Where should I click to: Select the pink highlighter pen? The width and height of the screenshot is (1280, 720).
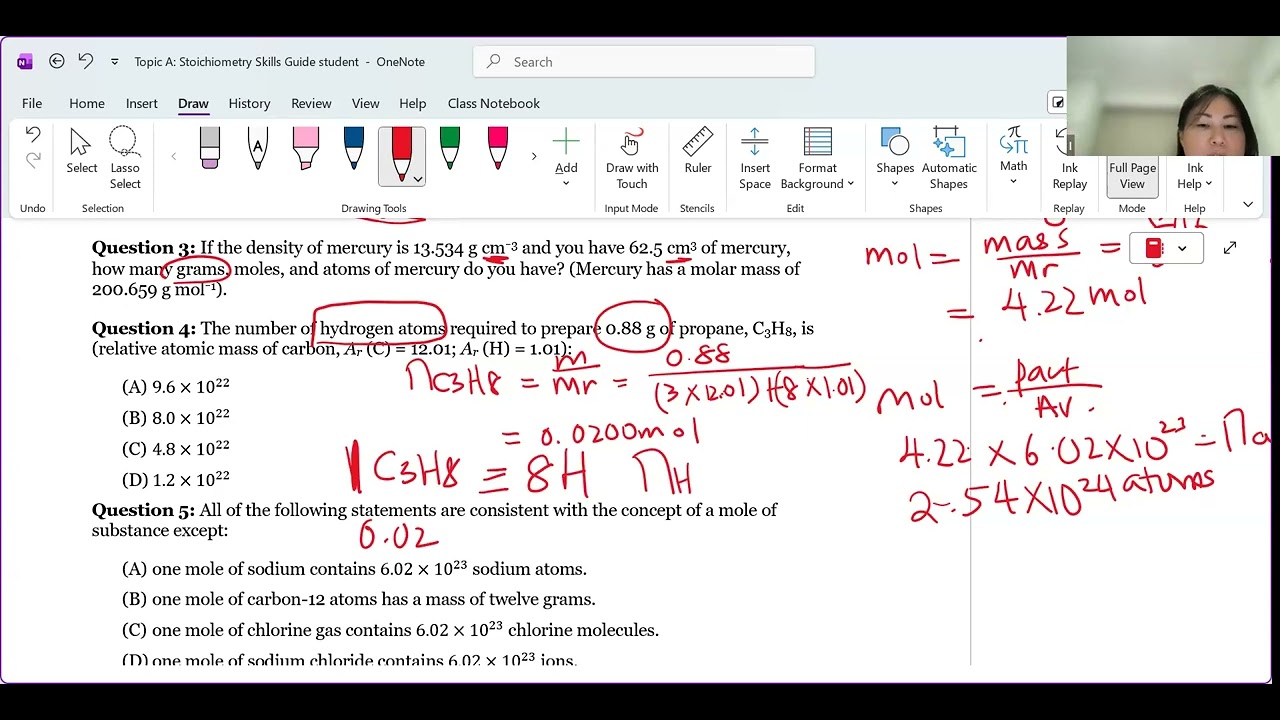(306, 148)
